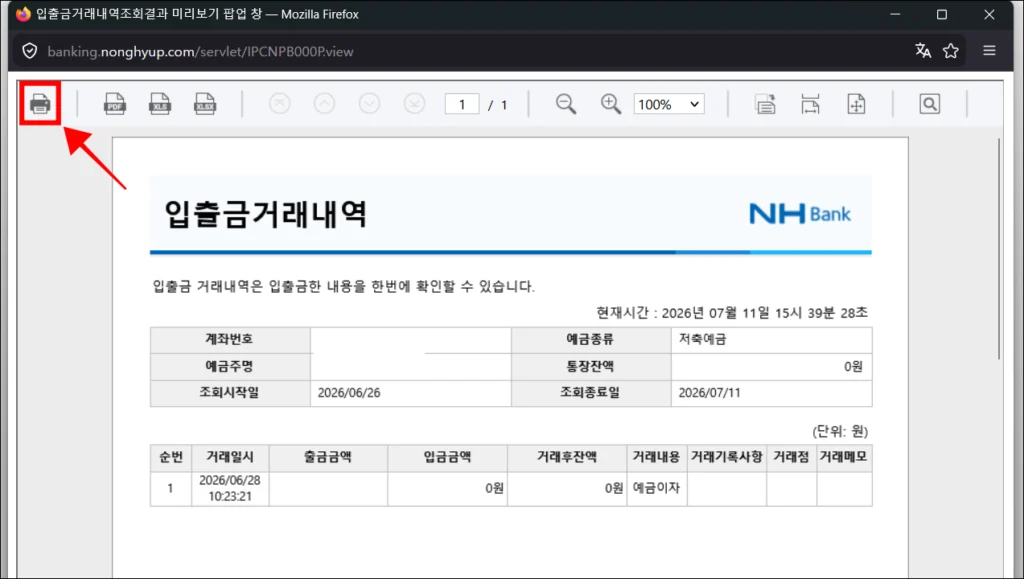Click the 저축예금 value cell
The height and width of the screenshot is (579, 1024).
click(x=771, y=339)
